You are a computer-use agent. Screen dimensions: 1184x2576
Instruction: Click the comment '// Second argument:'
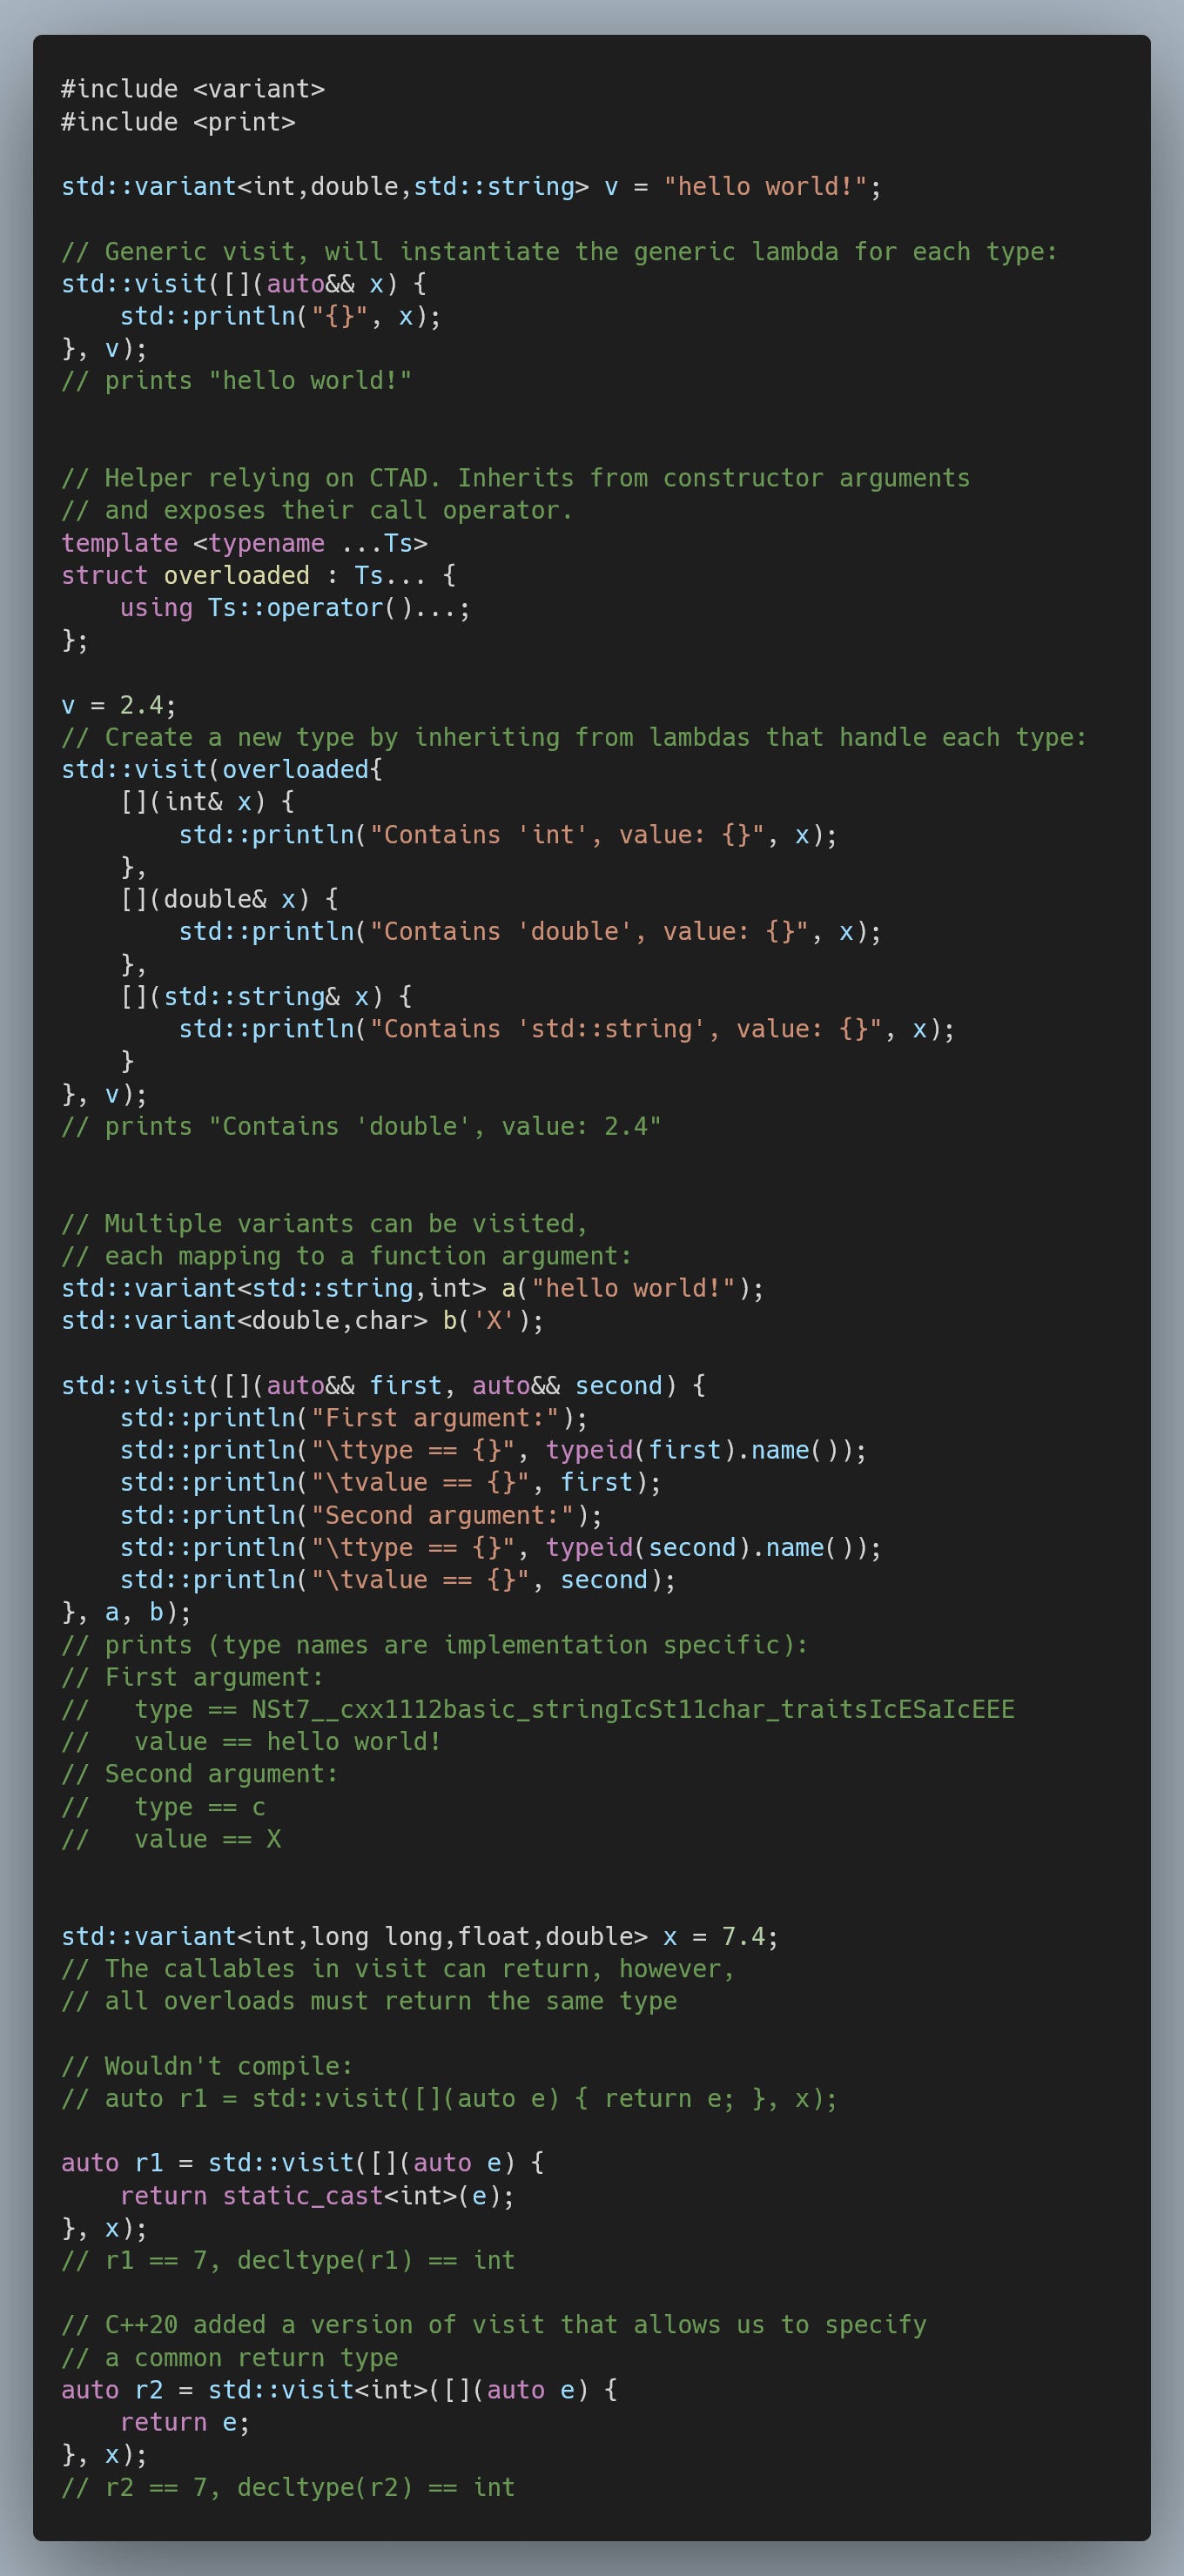pyautogui.click(x=200, y=1774)
